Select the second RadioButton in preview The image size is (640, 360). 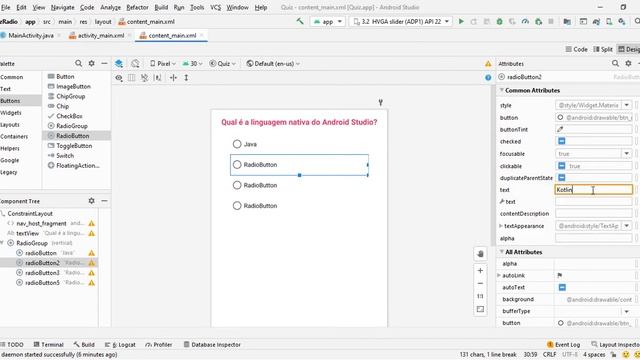pyautogui.click(x=299, y=164)
